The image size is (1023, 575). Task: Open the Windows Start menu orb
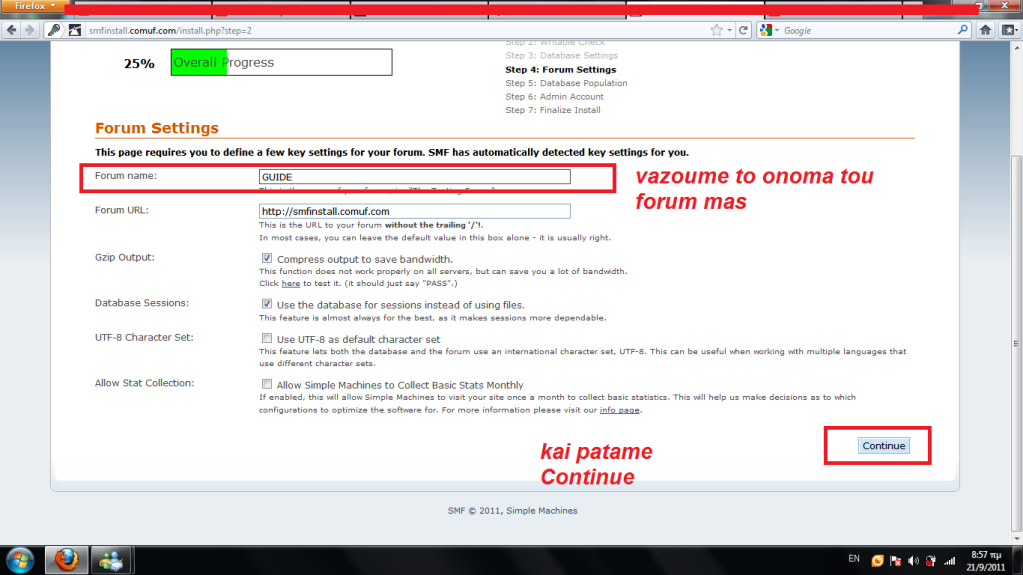tap(20, 558)
